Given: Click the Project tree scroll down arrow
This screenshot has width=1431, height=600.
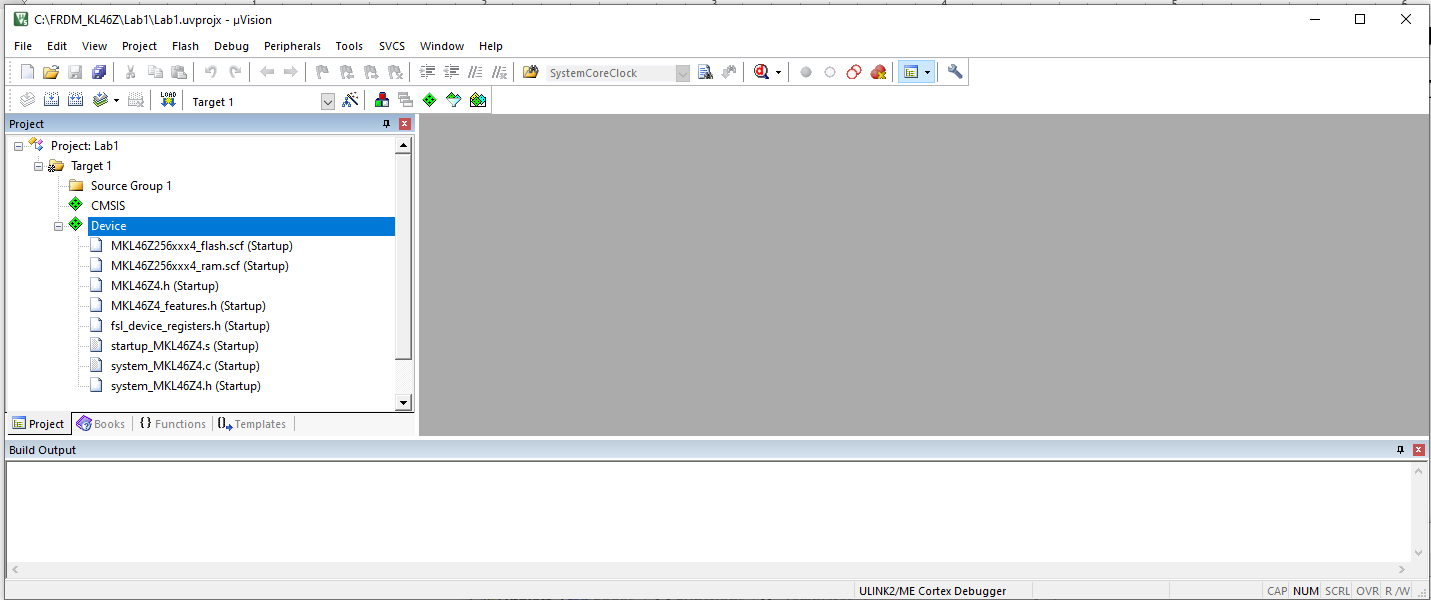Looking at the screenshot, I should 404,402.
